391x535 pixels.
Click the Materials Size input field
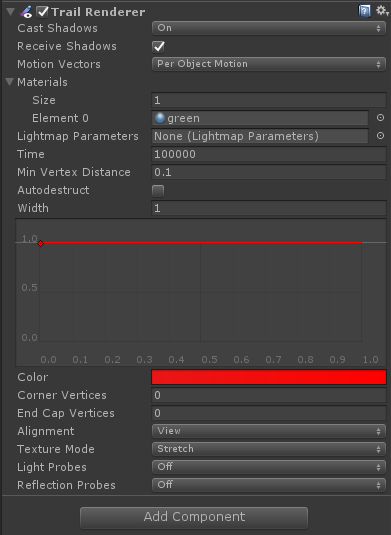[x=269, y=100]
